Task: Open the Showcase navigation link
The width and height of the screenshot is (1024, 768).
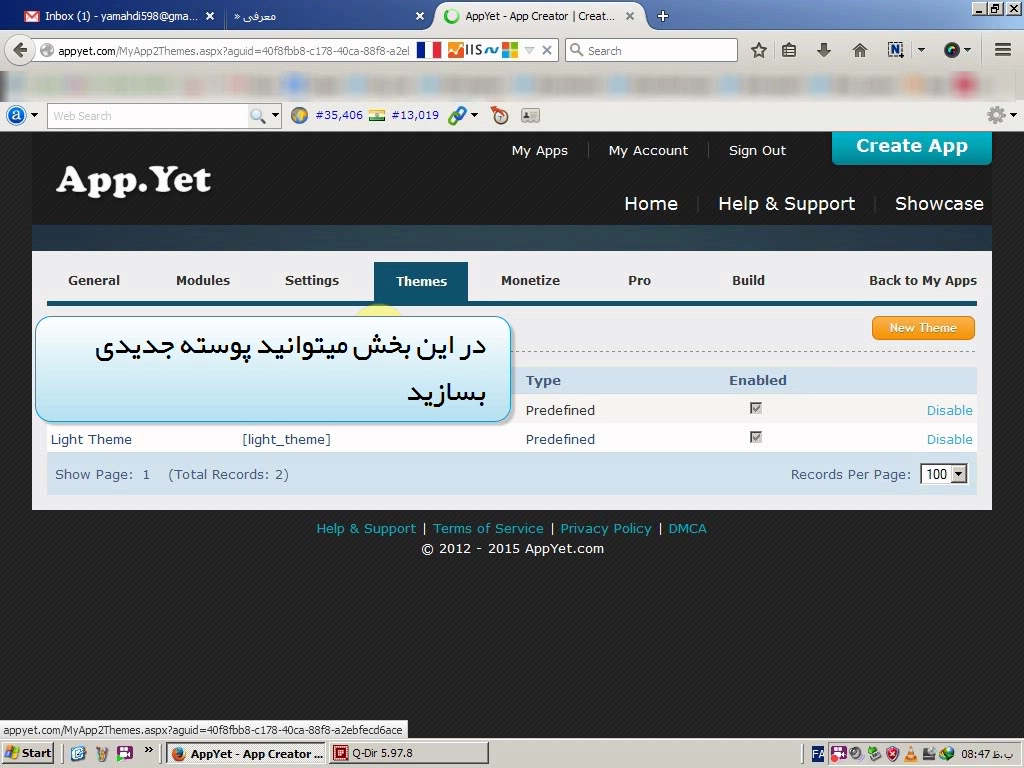Action: pyautogui.click(x=939, y=203)
